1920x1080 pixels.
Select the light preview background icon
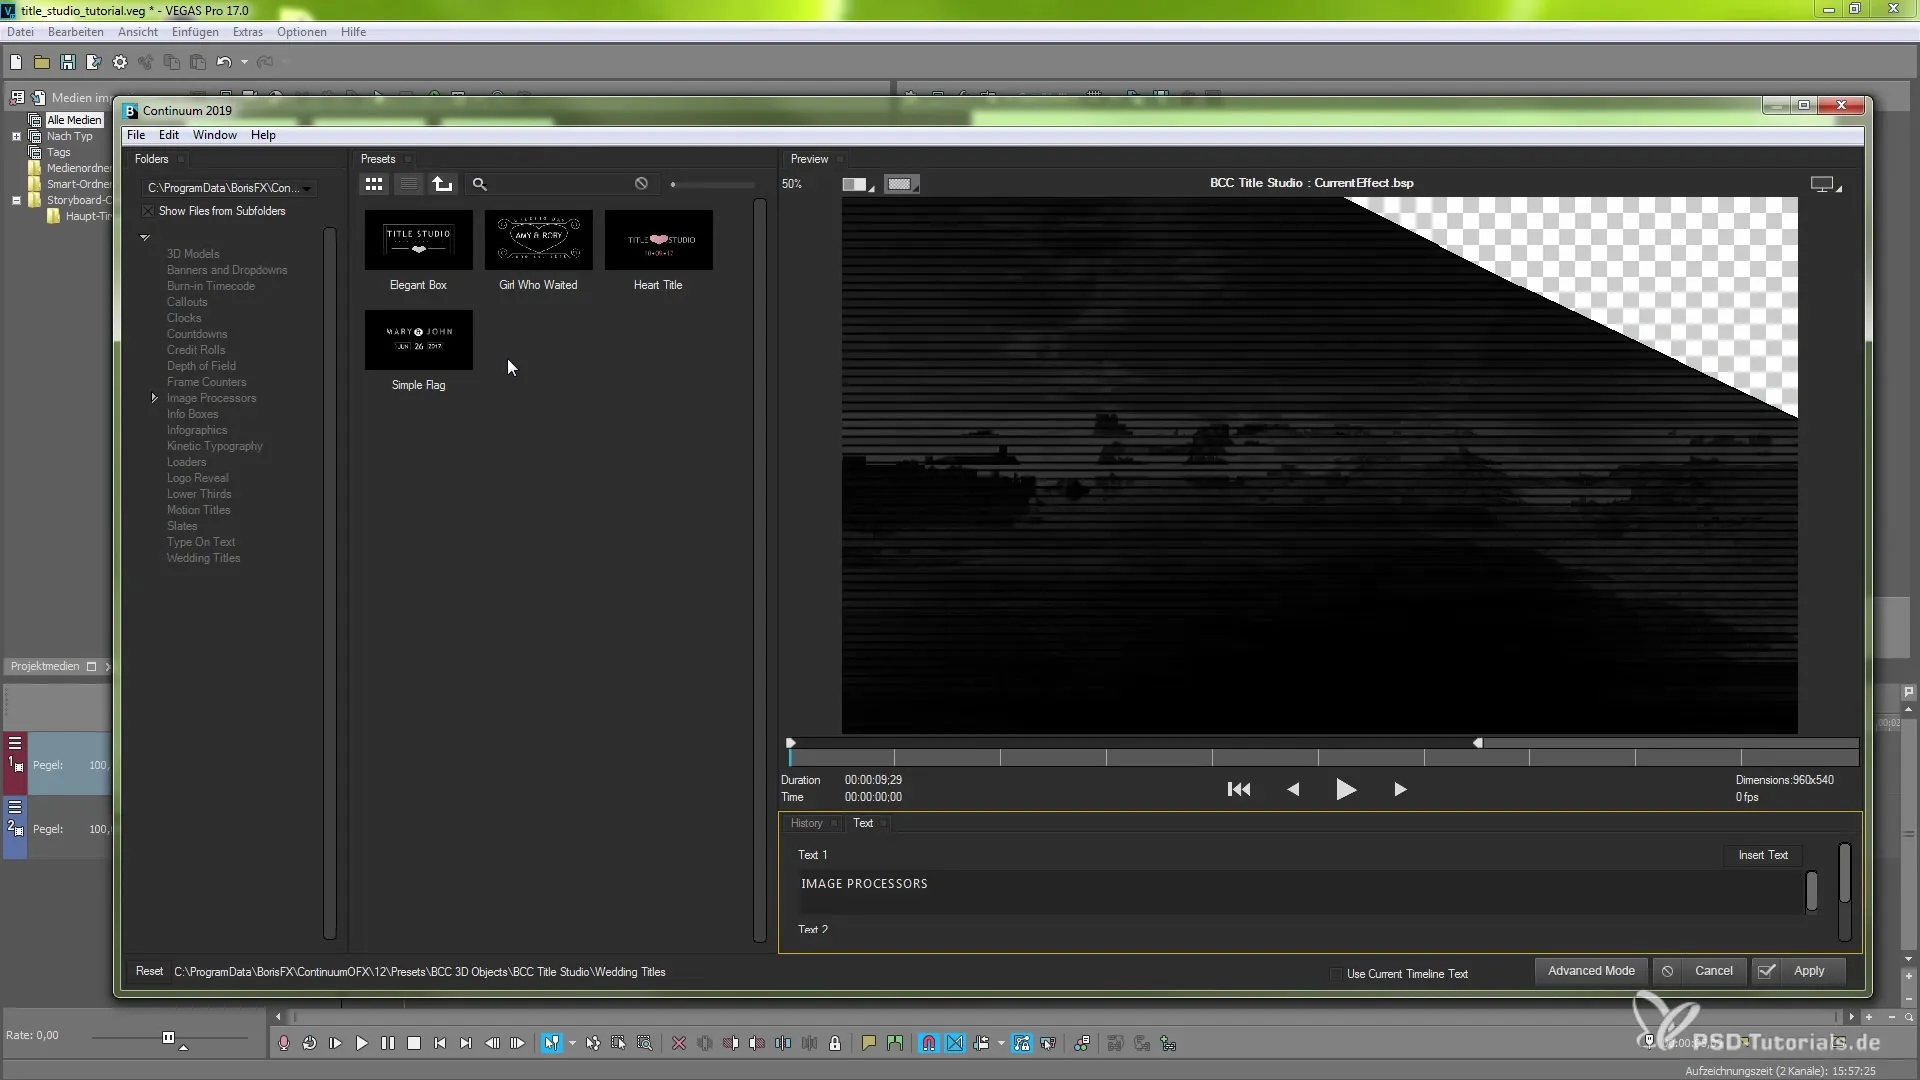[856, 184]
